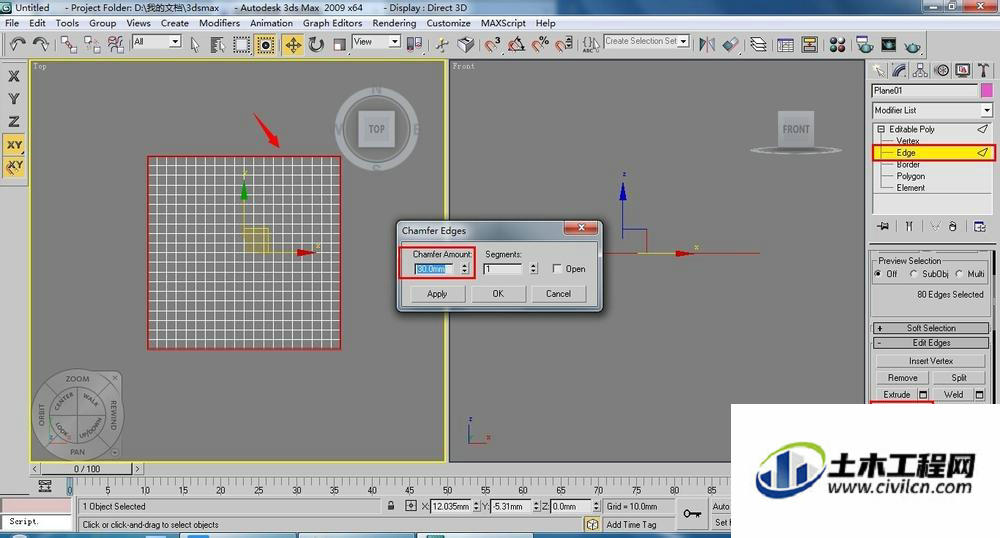Screen dimensions: 1000x538
Task: Collapse the Edit Edges rollout
Action: coord(931,343)
